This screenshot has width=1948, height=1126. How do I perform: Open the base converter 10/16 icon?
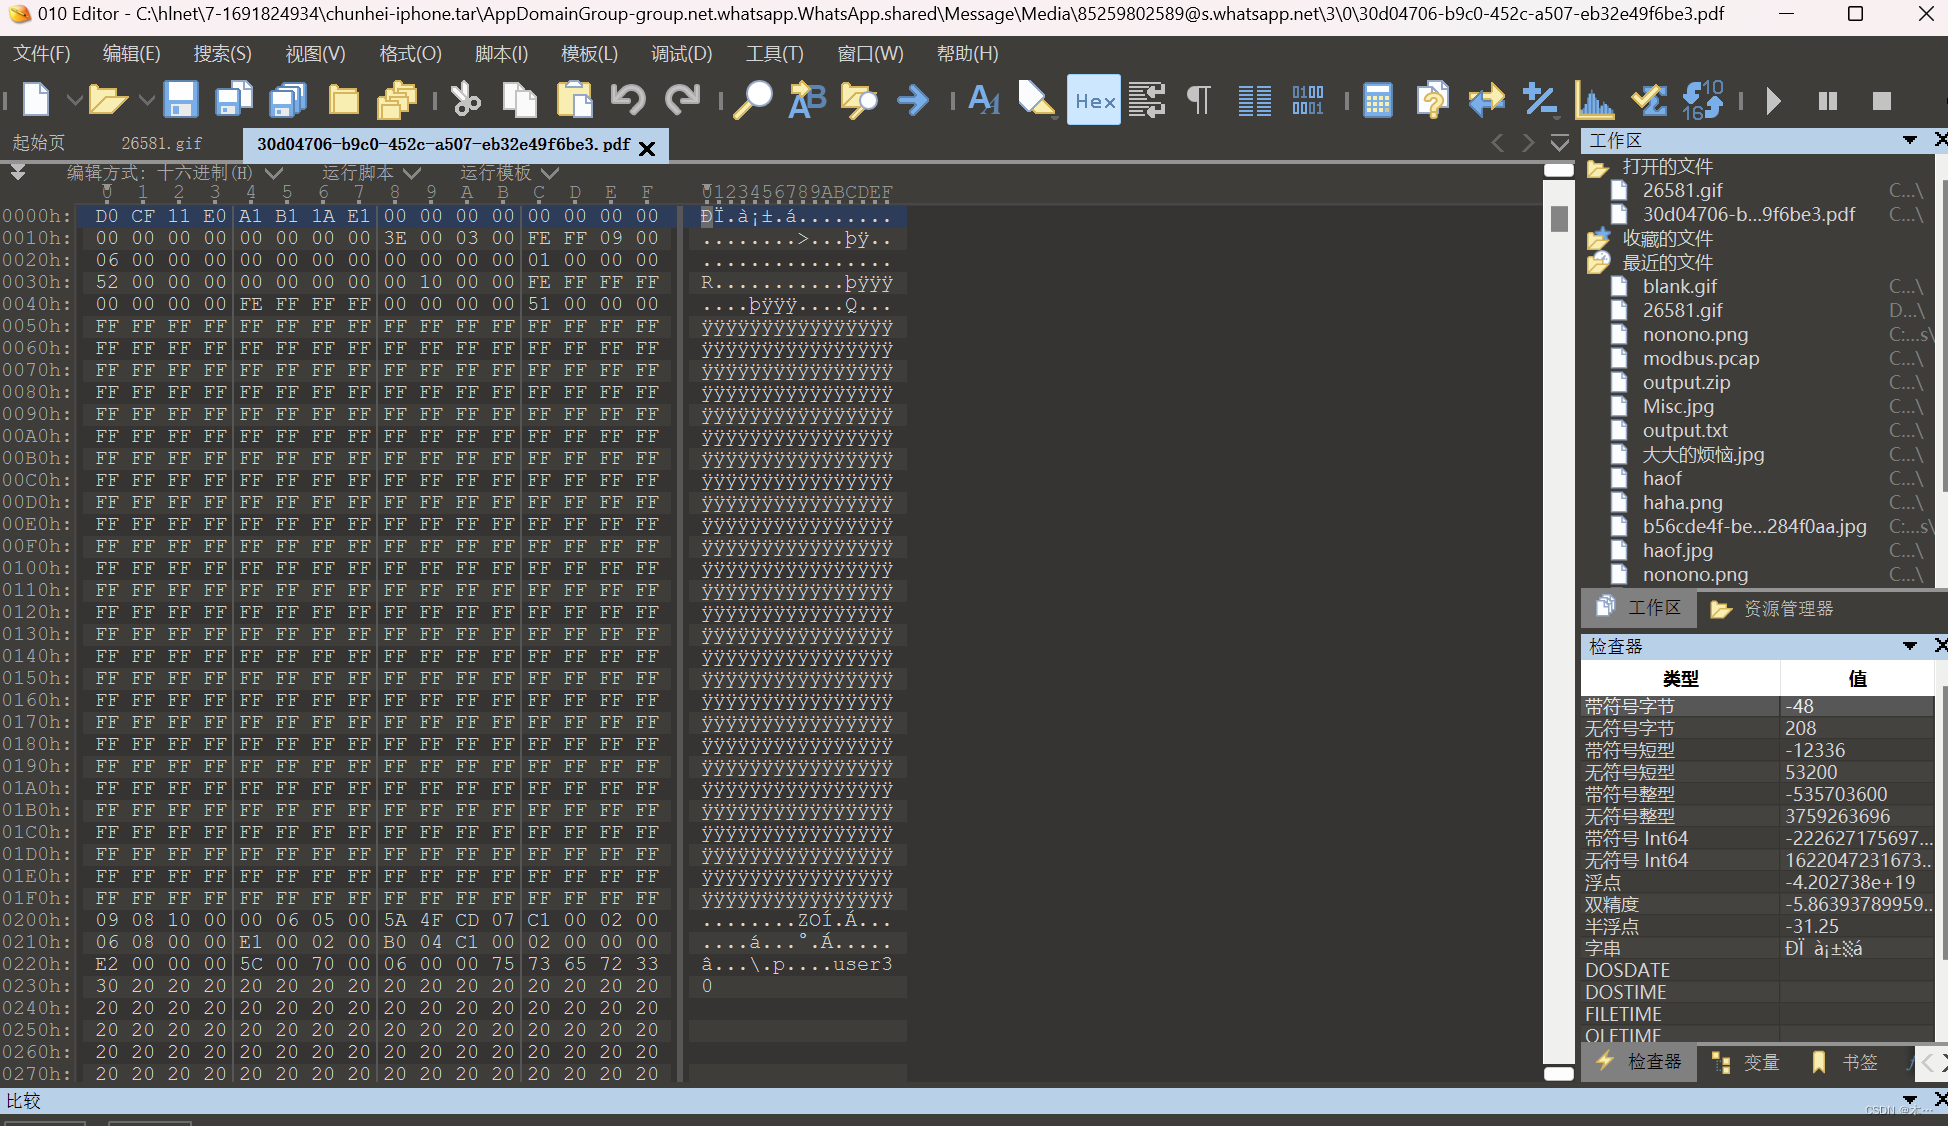(x=1703, y=100)
